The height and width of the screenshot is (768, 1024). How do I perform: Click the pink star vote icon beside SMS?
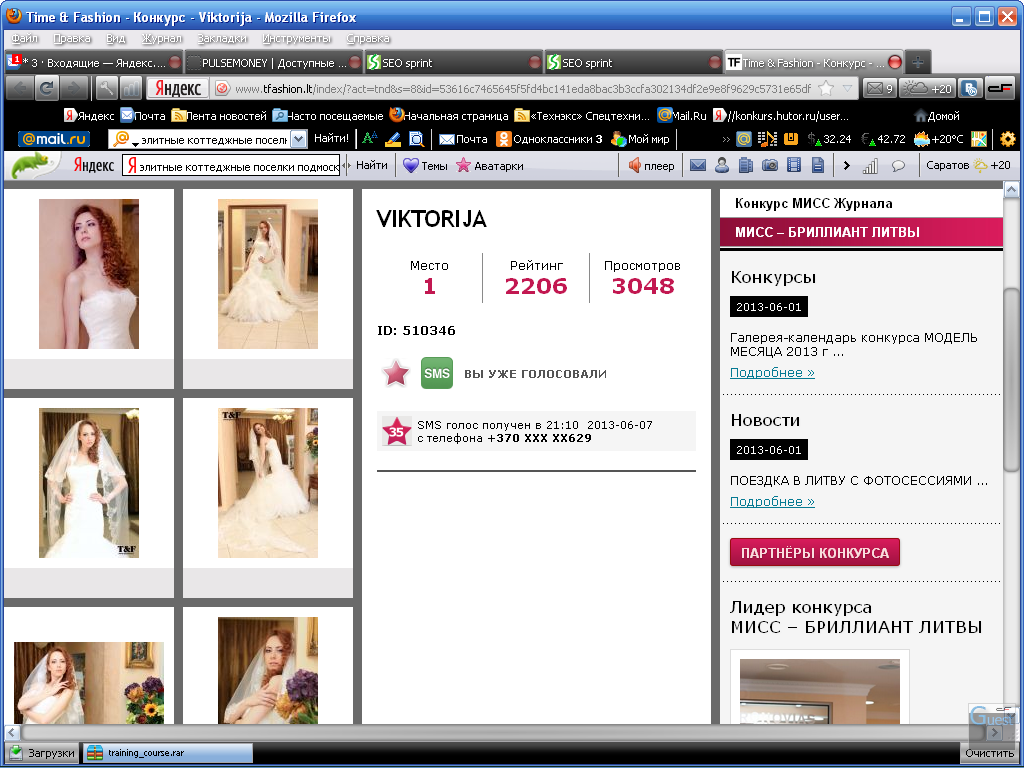point(396,374)
